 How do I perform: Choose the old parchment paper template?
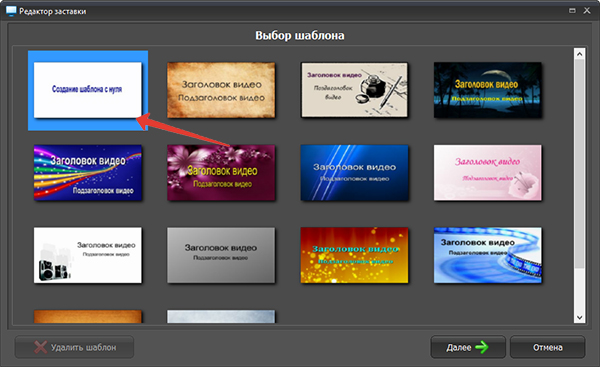point(221,90)
